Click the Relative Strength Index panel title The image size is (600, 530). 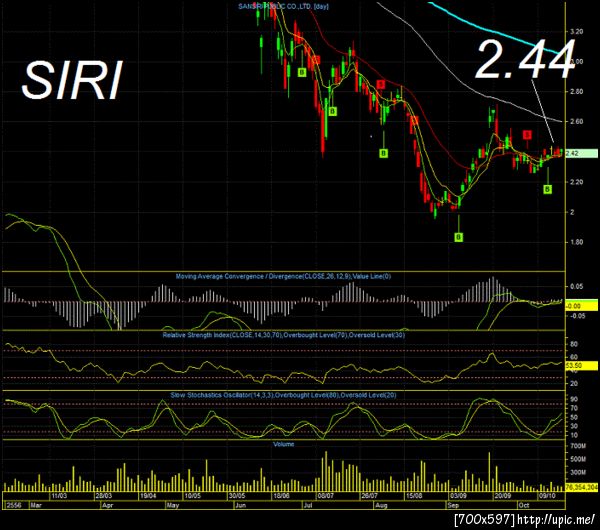(284, 335)
